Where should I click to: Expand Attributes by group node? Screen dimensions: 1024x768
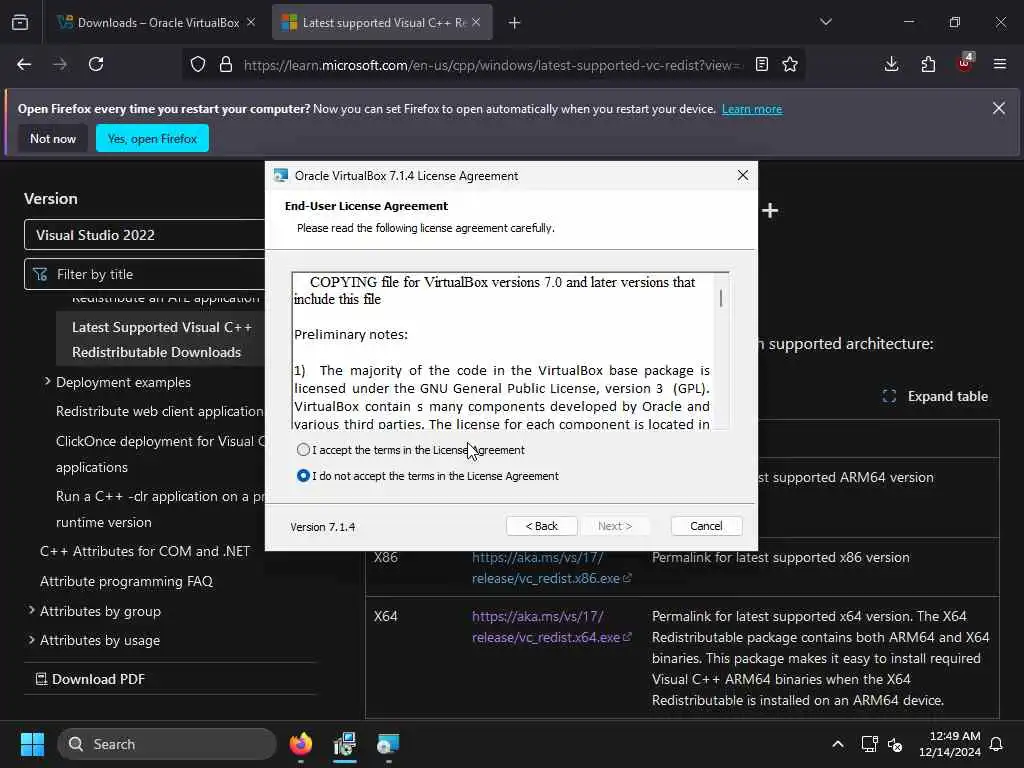[x=31, y=610]
